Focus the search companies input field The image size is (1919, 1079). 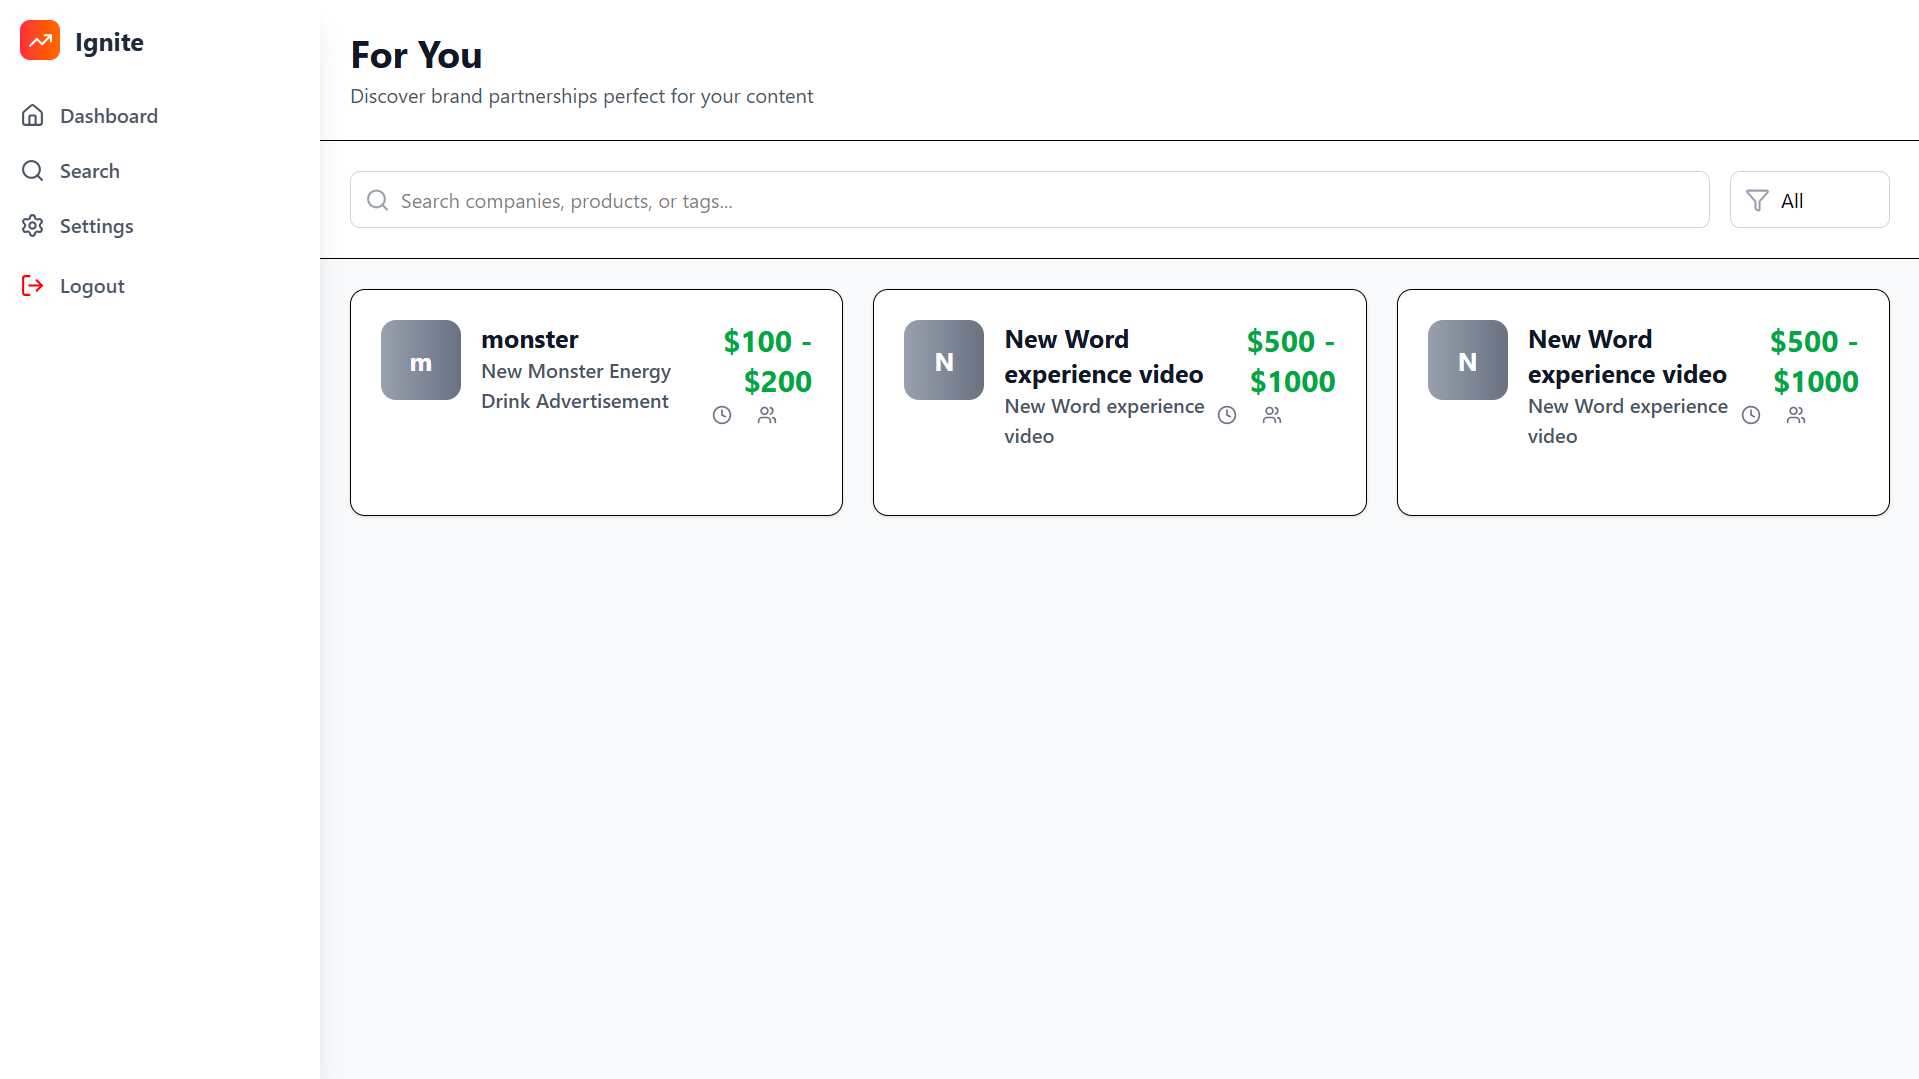pyautogui.click(x=1030, y=200)
